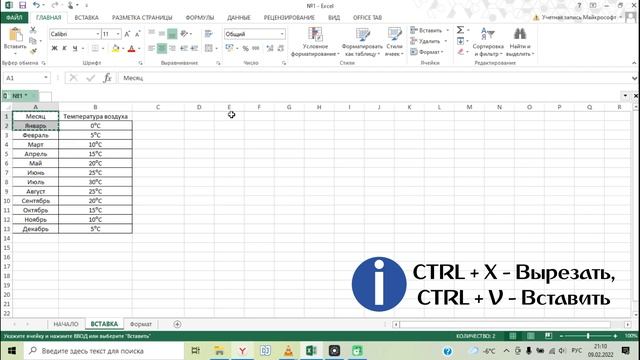Click the Wrap Text icon

point(209,34)
